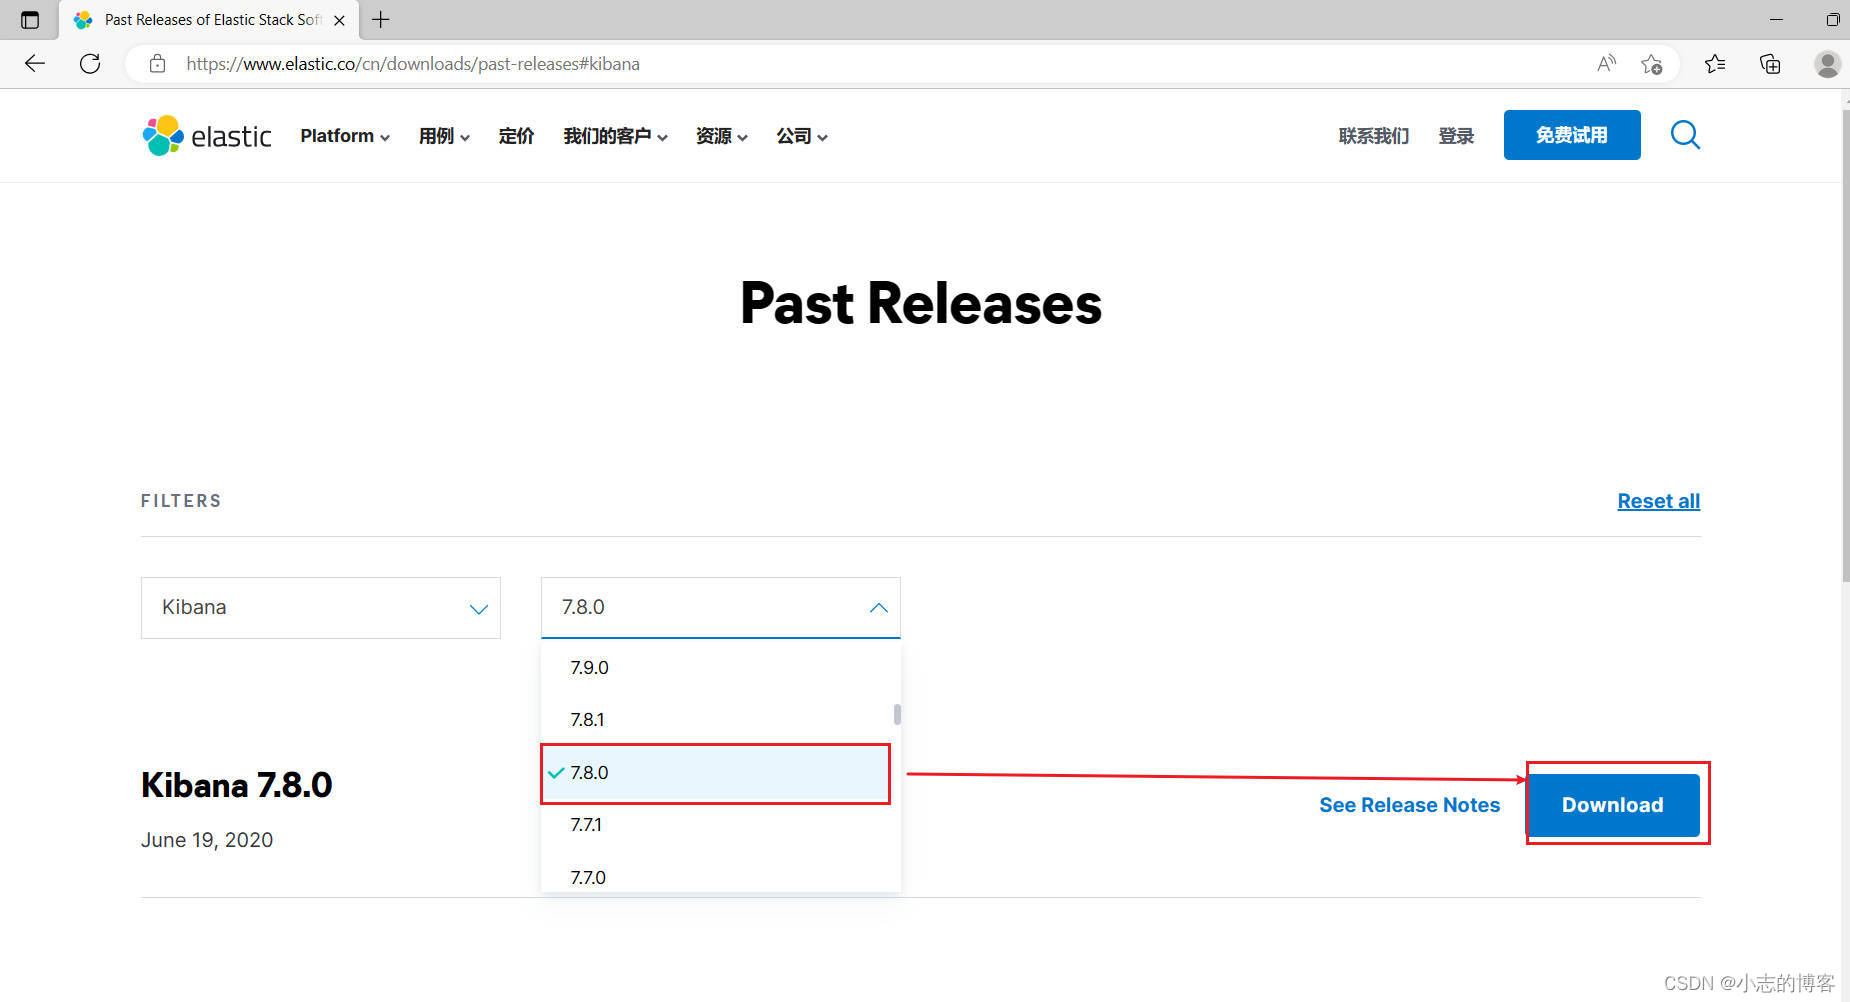1850x1002 pixels.
Task: View site information lock icon
Action: tap(157, 64)
